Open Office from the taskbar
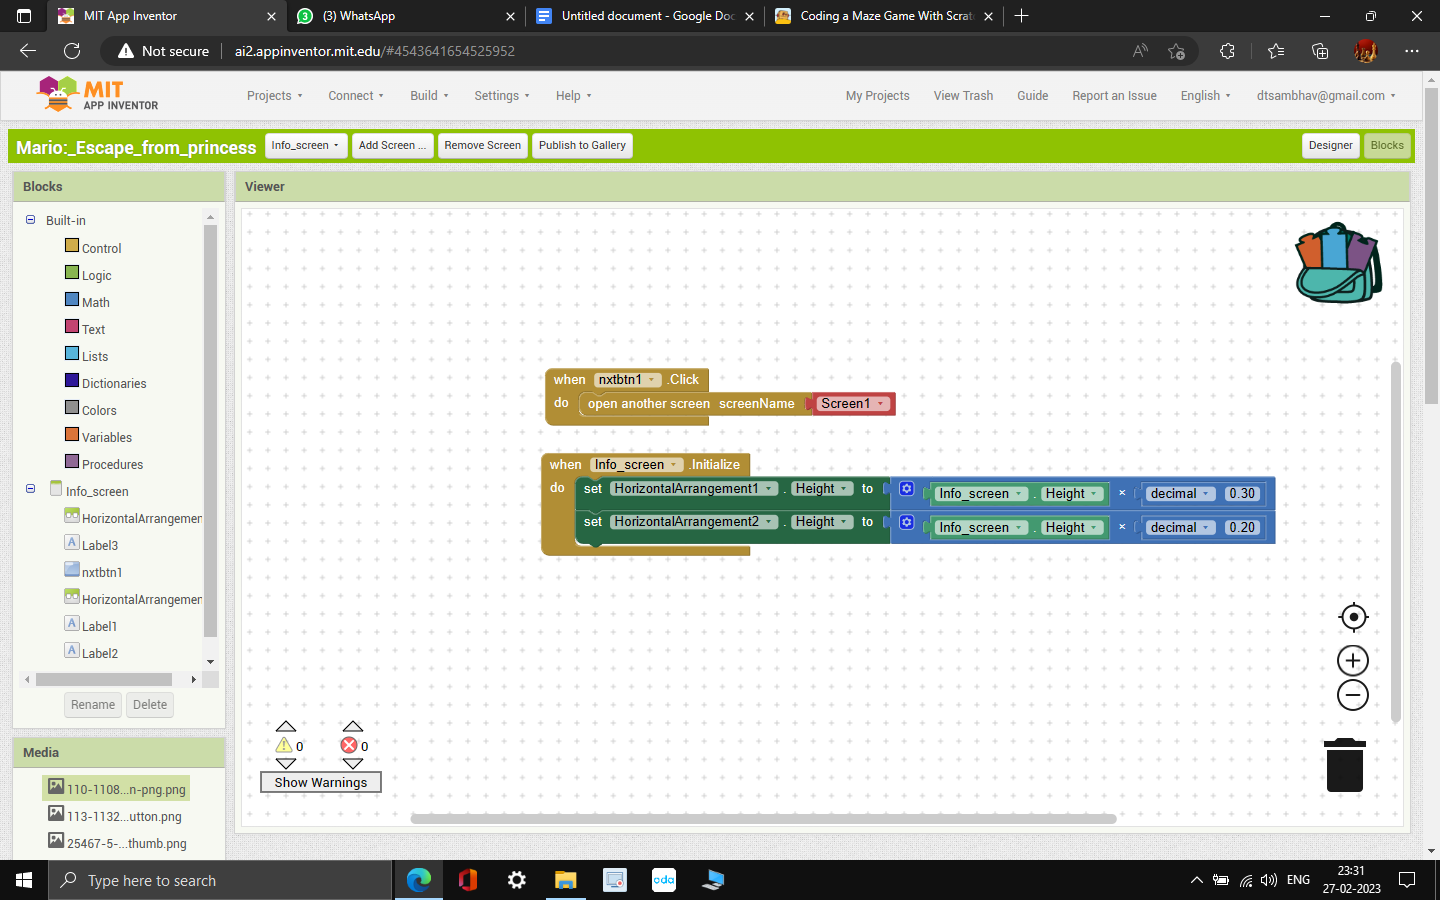Screen dimensions: 1440x900 (468, 880)
